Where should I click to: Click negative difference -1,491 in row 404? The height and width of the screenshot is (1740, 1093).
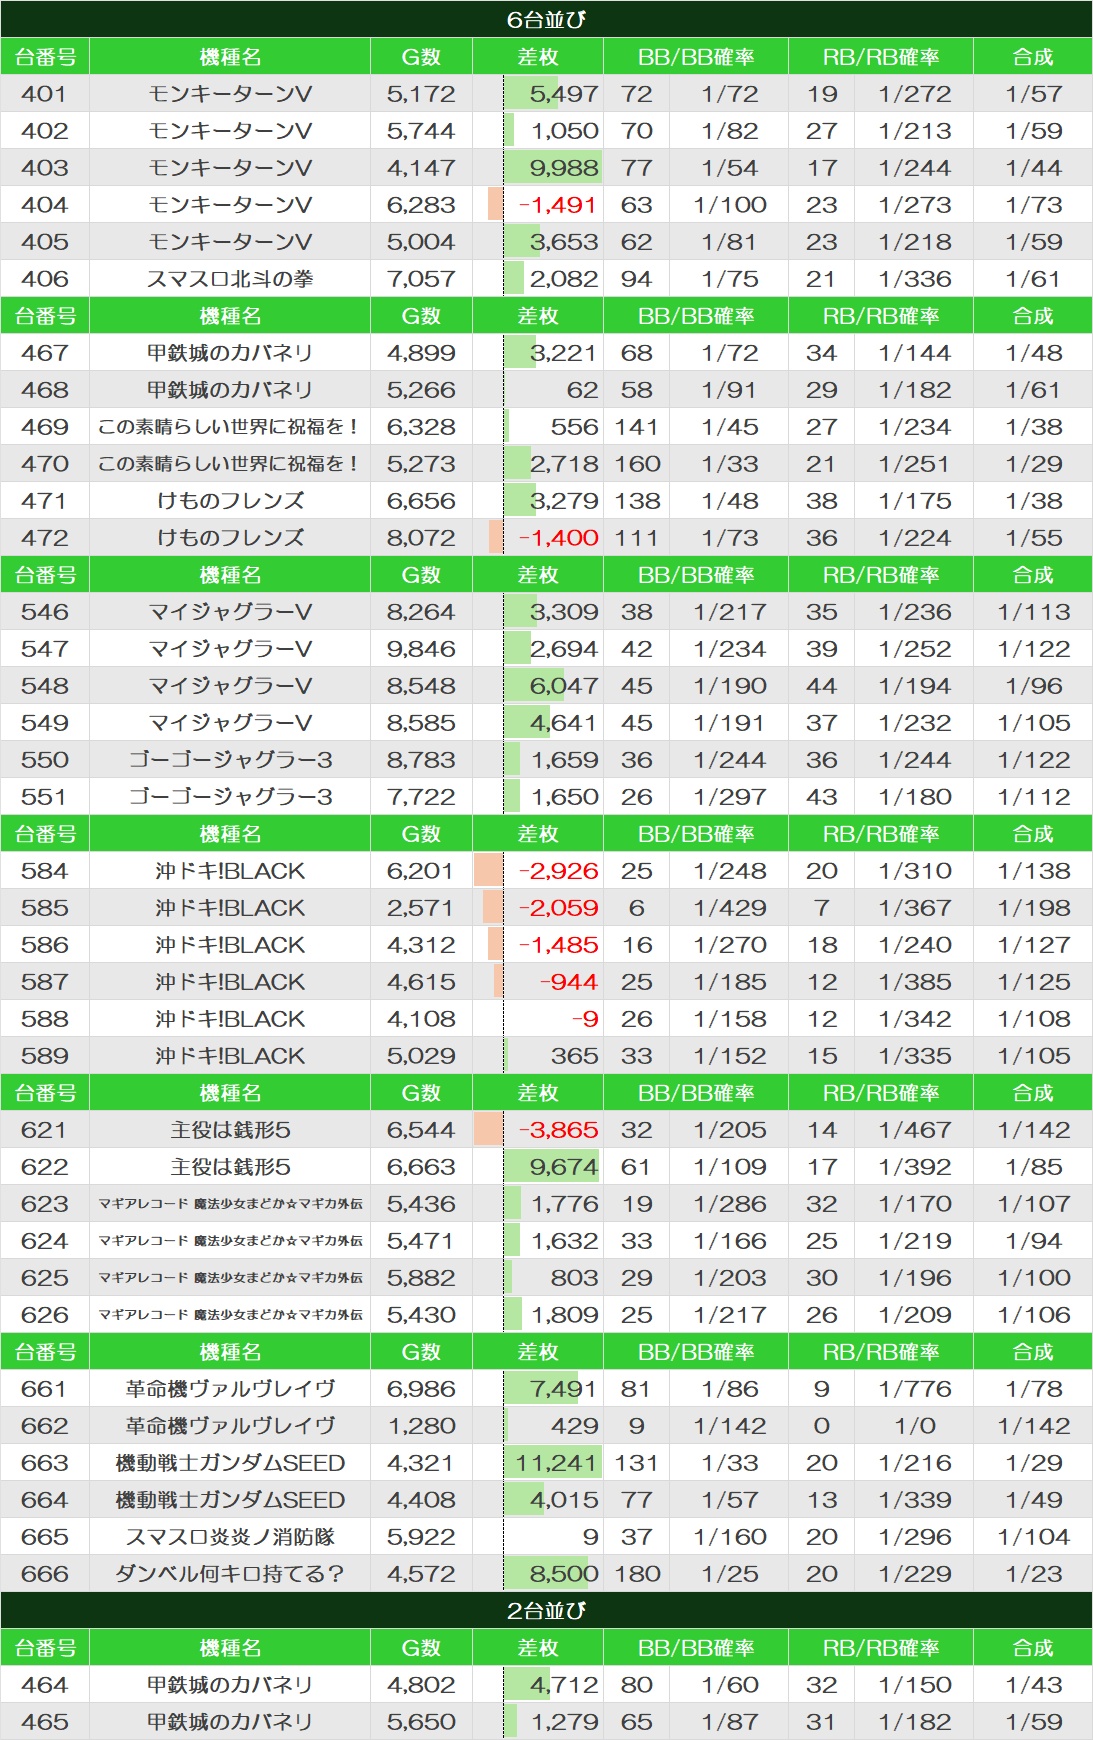[x=558, y=205]
